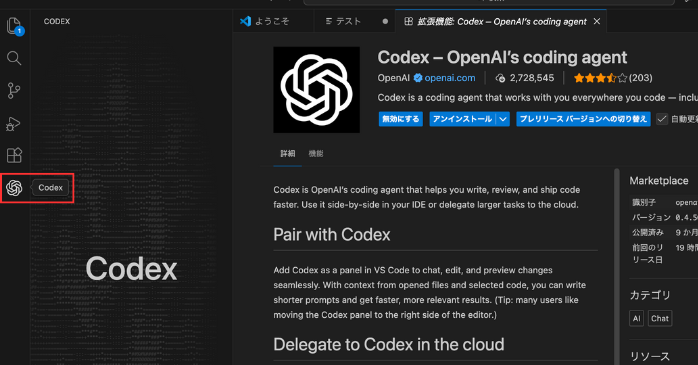Click the unsaved dot on テスト tab

pos(385,21)
